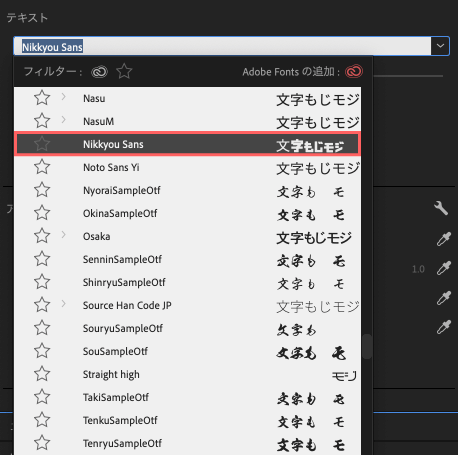Click the Nasu font preview sample

point(318,100)
